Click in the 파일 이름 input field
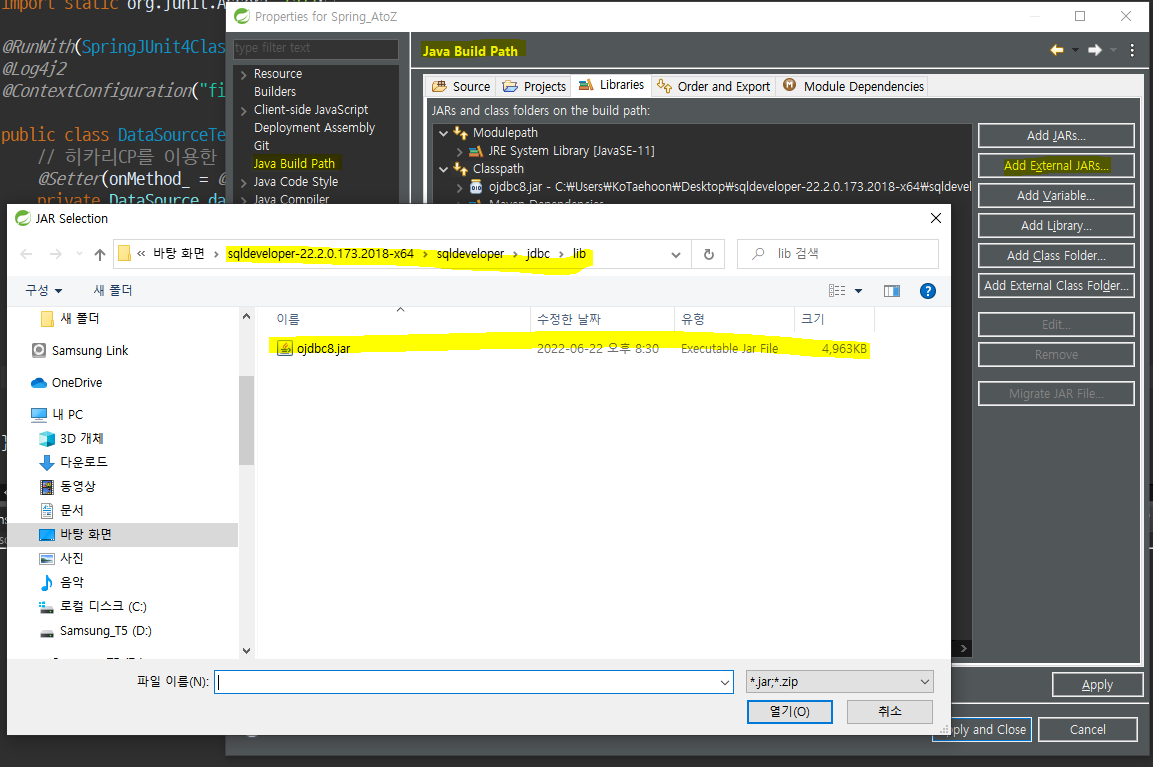 point(474,682)
